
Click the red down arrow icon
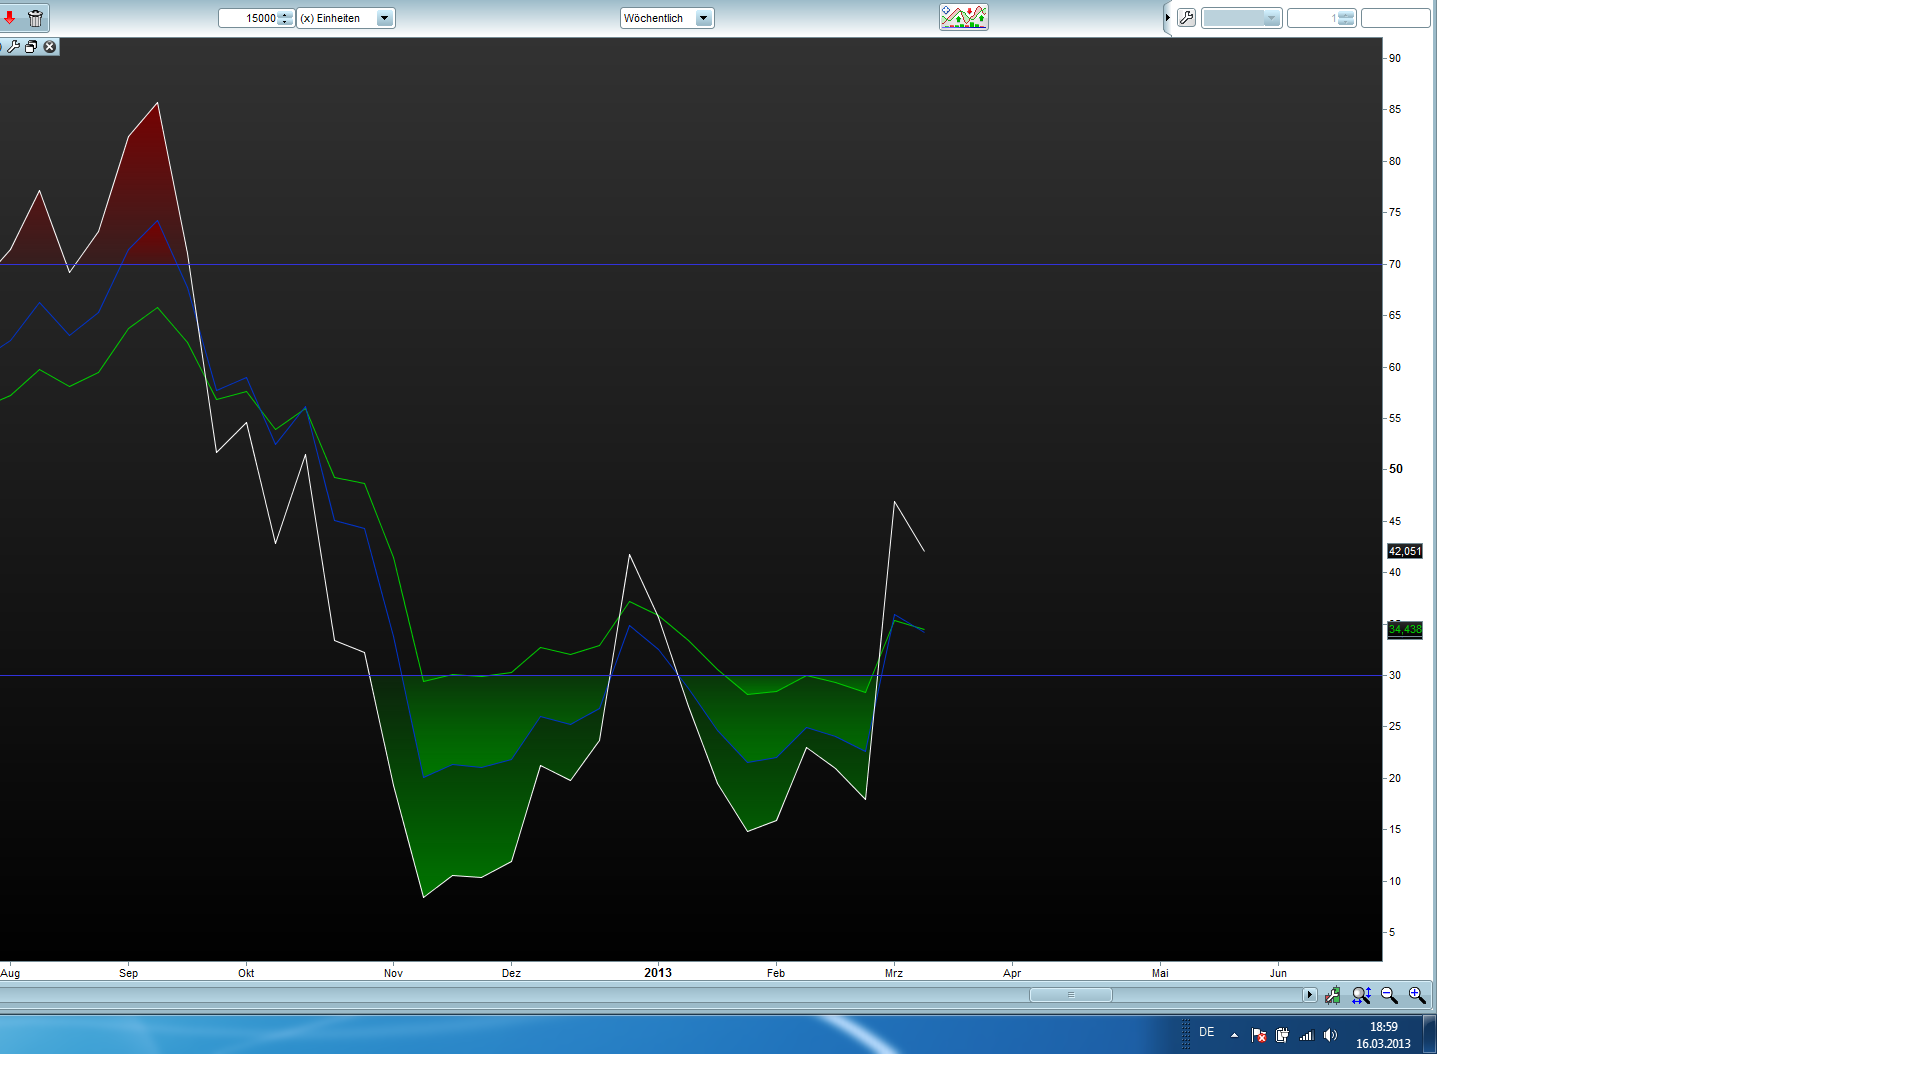pyautogui.click(x=10, y=18)
